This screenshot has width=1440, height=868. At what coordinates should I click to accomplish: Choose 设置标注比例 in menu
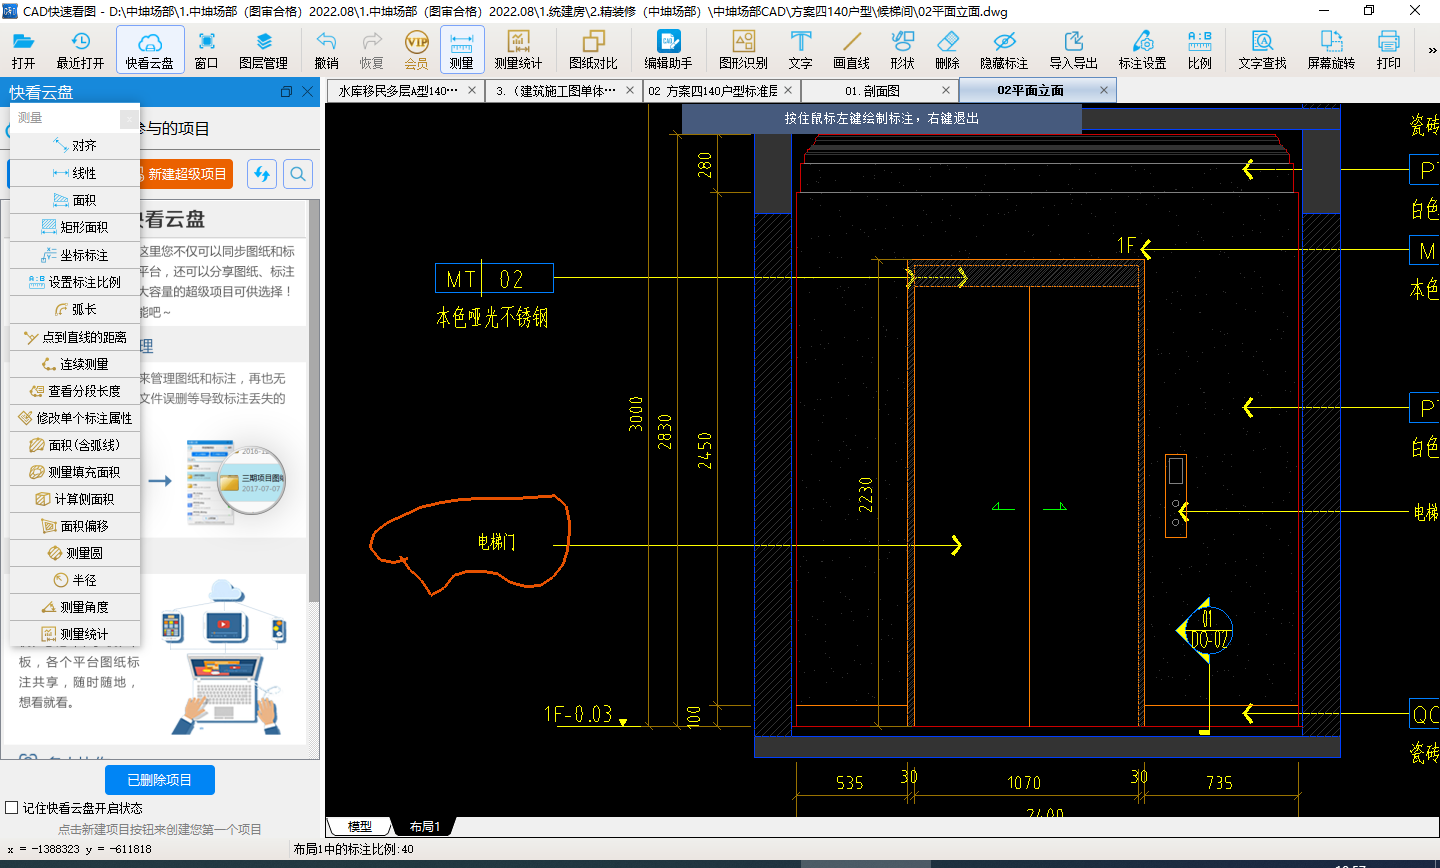tap(75, 282)
